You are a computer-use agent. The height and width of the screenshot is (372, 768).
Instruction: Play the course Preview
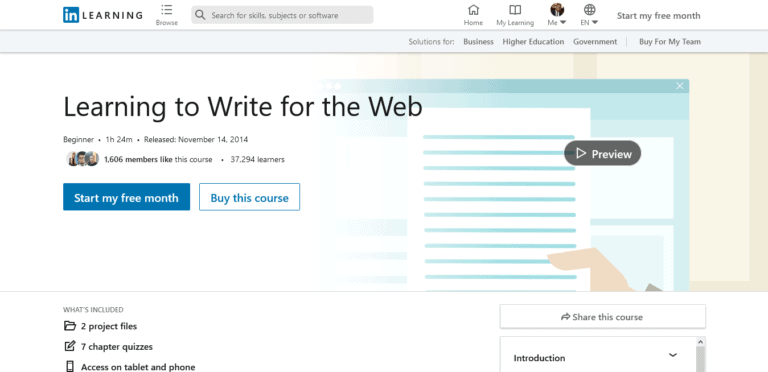click(602, 154)
